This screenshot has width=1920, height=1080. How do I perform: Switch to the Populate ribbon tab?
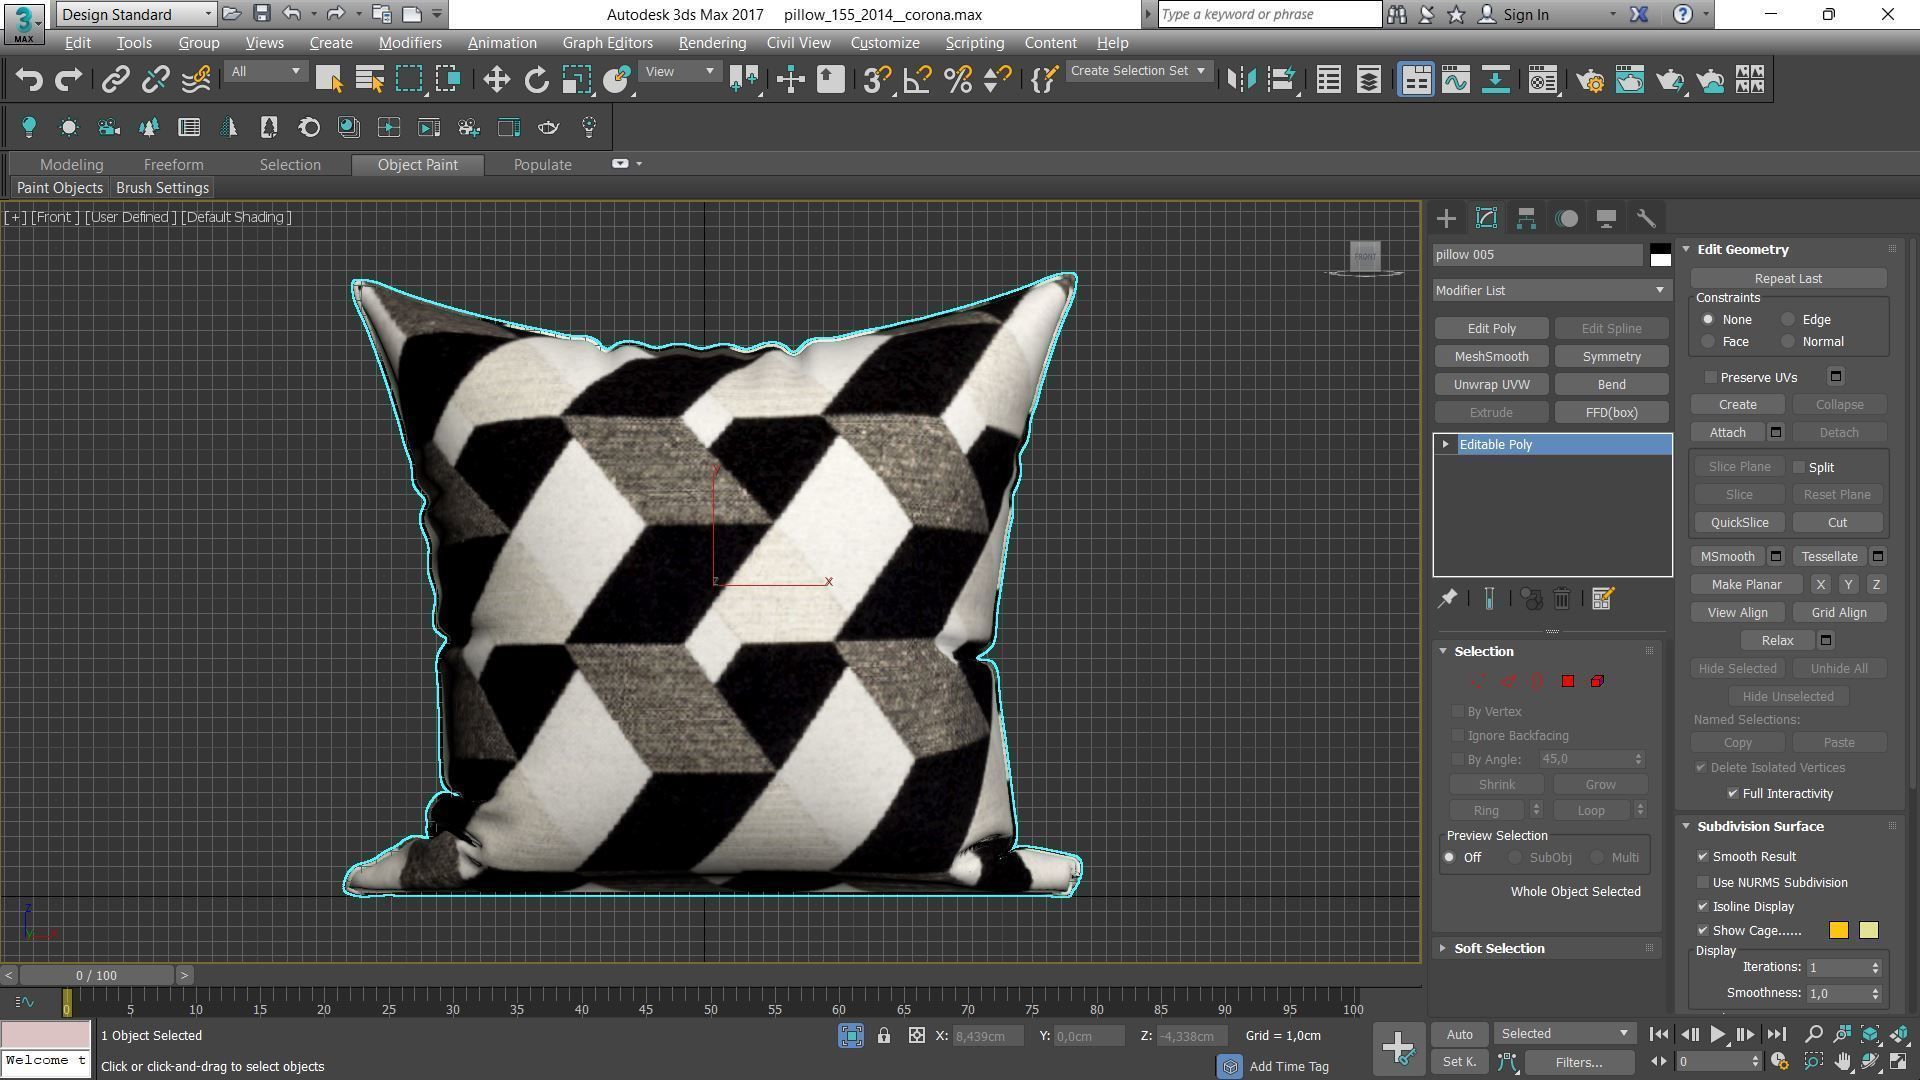[542, 165]
